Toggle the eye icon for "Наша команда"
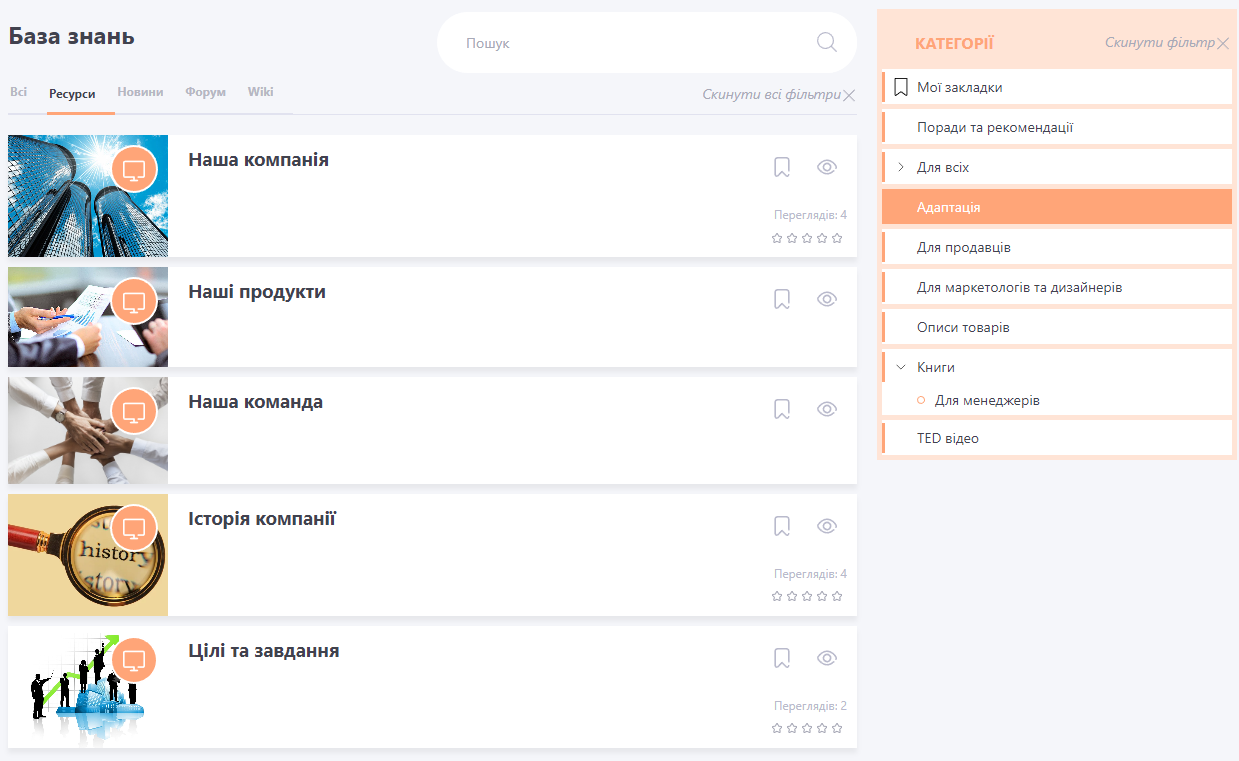Image resolution: width=1239 pixels, height=761 pixels. [826, 409]
